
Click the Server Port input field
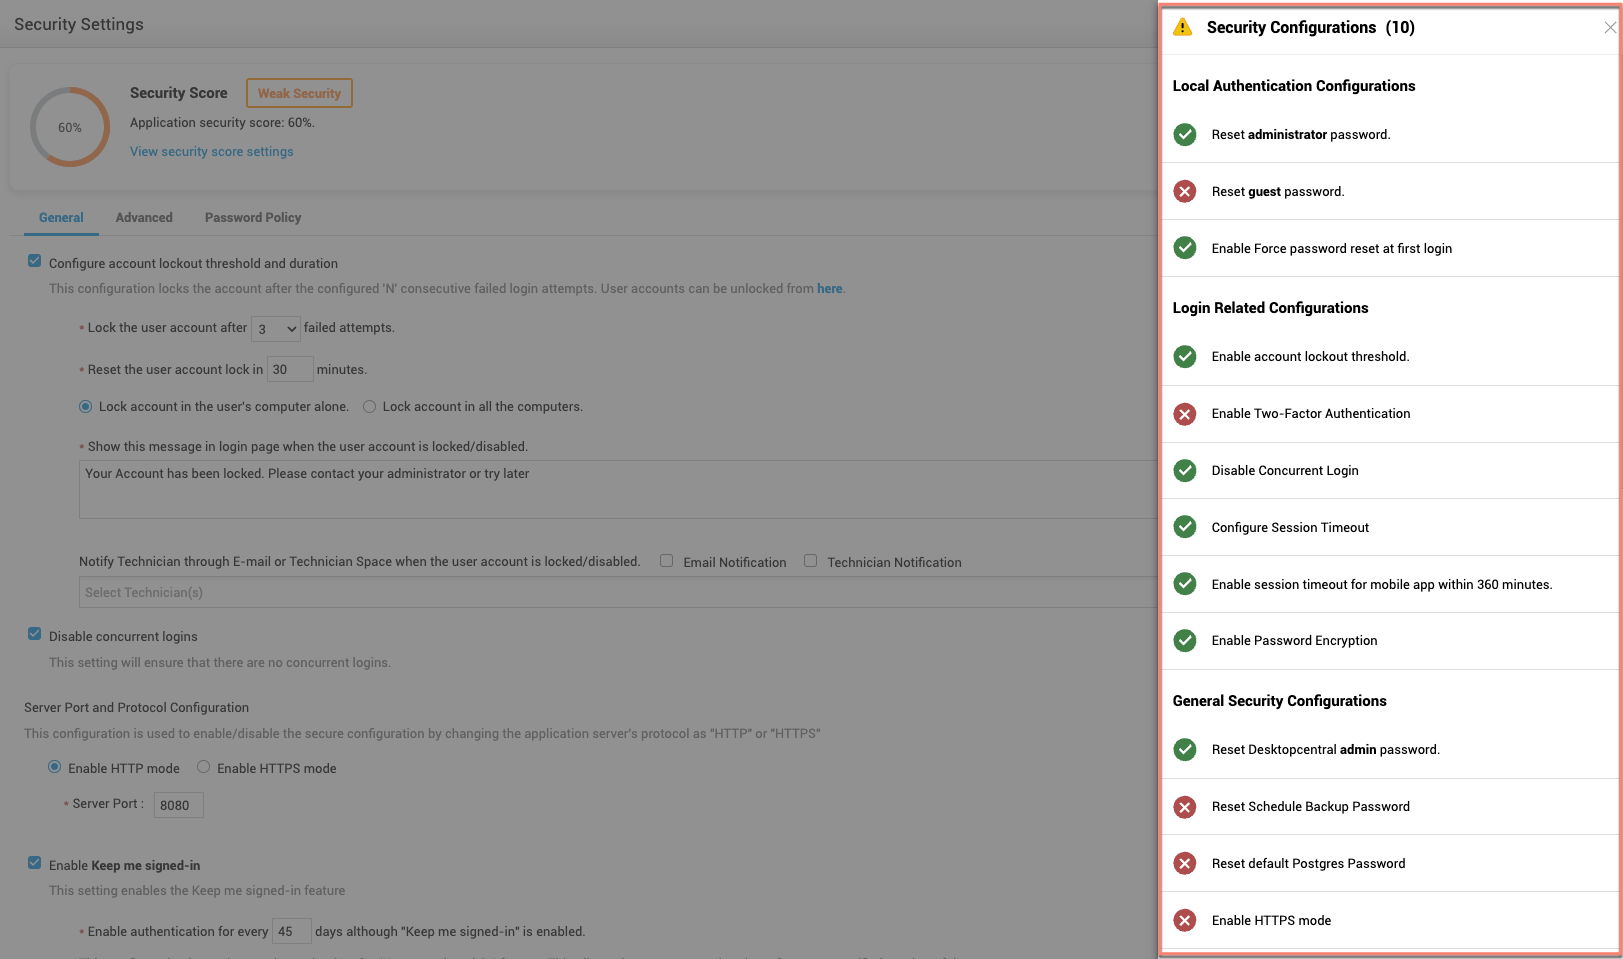[x=178, y=805]
